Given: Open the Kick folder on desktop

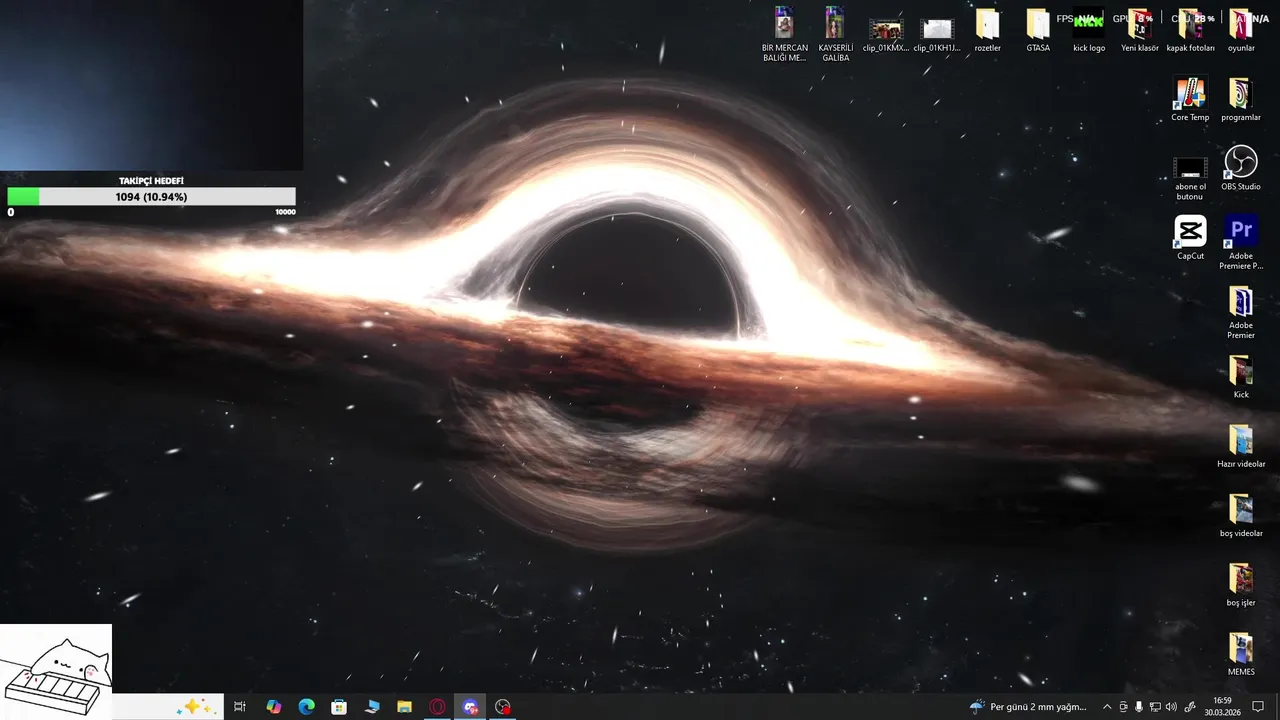Looking at the screenshot, I should click(1241, 377).
